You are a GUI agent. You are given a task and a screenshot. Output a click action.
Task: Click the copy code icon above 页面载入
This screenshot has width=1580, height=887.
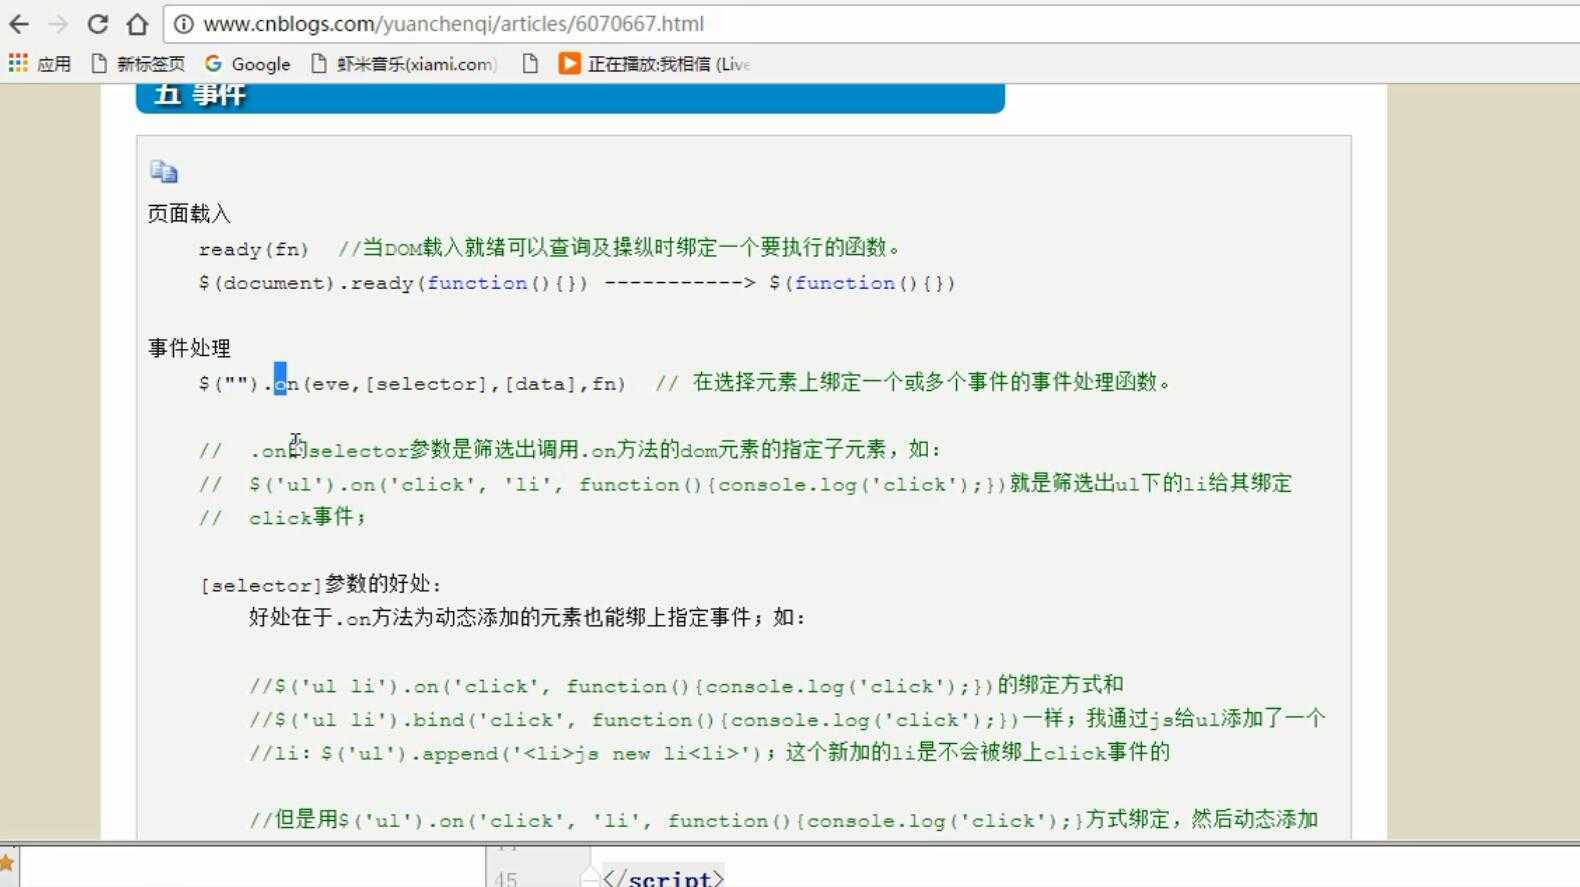164,171
